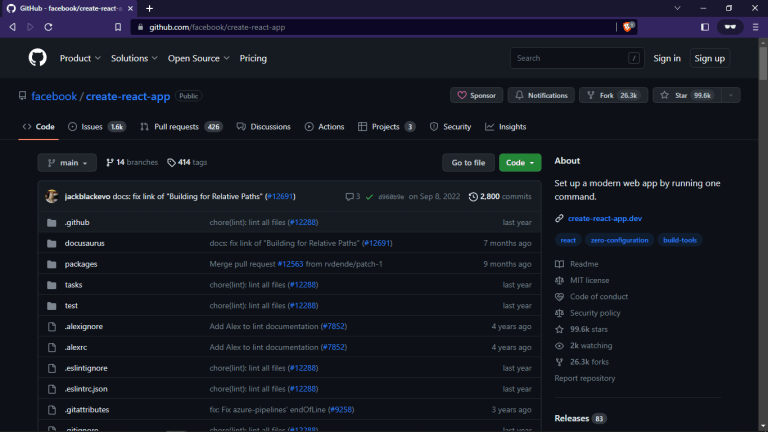Image resolution: width=768 pixels, height=432 pixels.
Task: Switch to the Pull requests tab
Action: point(182,127)
